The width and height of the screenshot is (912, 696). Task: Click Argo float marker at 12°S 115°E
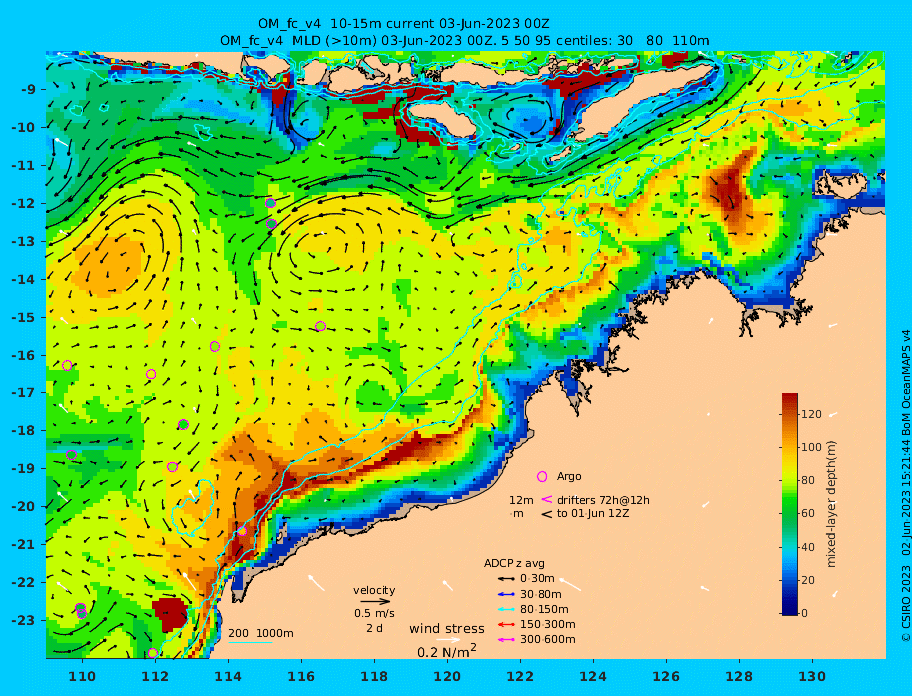(x=270, y=203)
